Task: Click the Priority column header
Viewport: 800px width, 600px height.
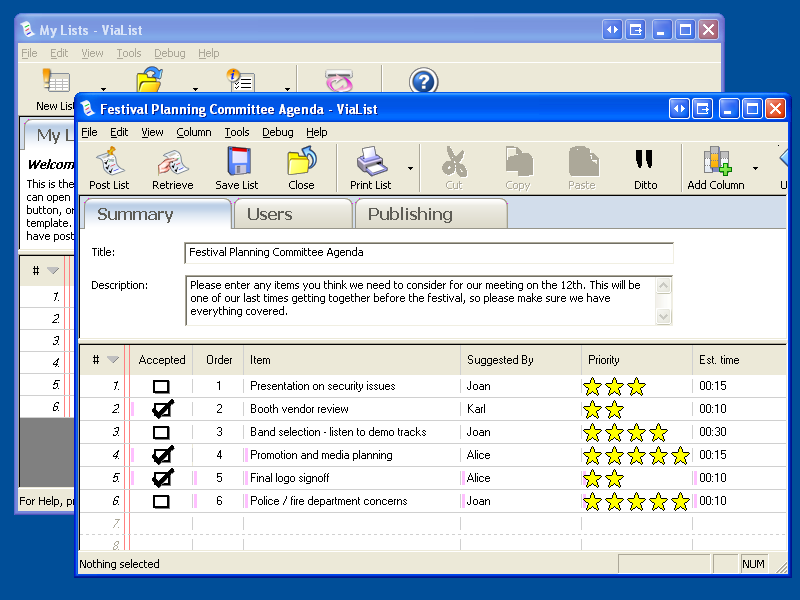Action: point(637,360)
